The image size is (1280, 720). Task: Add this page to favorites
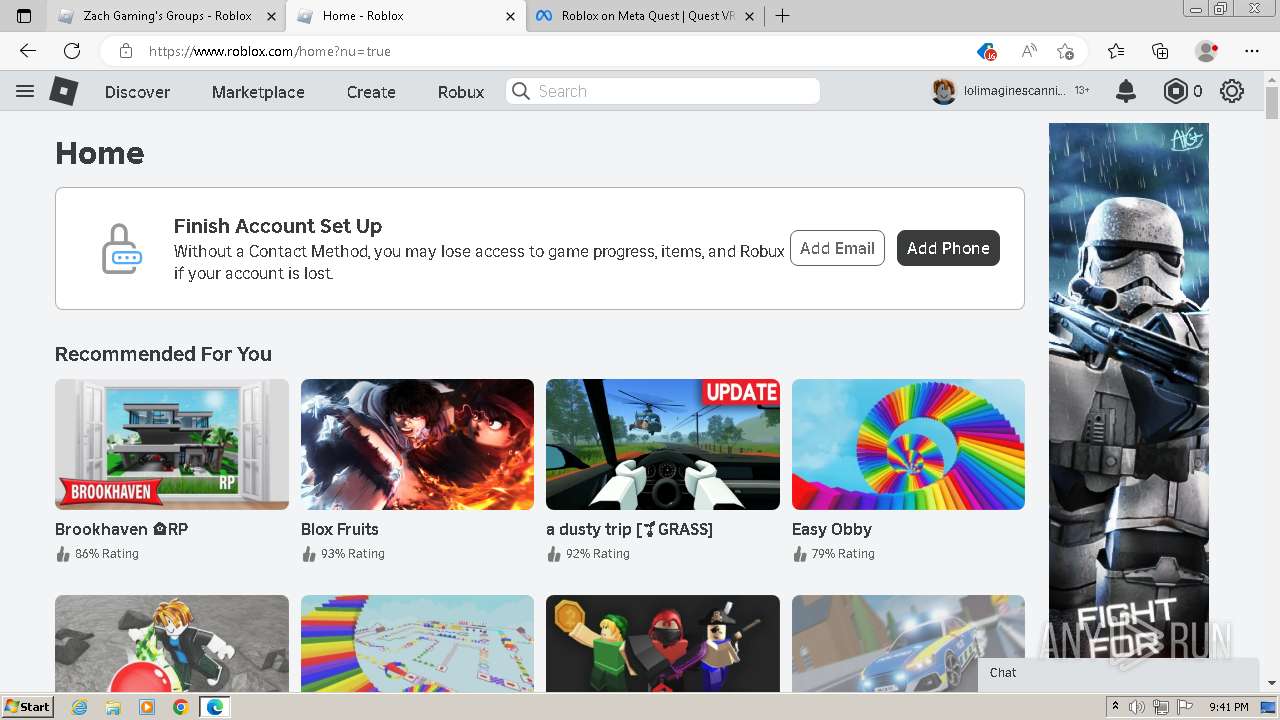(x=1066, y=51)
